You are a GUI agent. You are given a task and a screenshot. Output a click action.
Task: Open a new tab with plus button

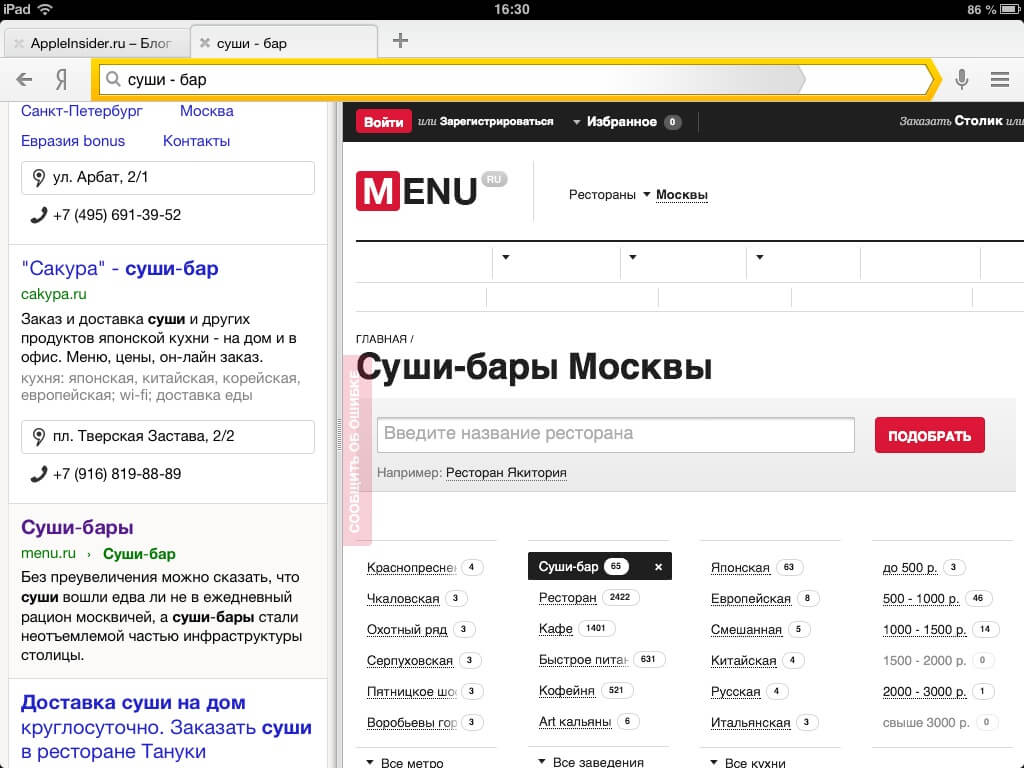click(x=400, y=40)
